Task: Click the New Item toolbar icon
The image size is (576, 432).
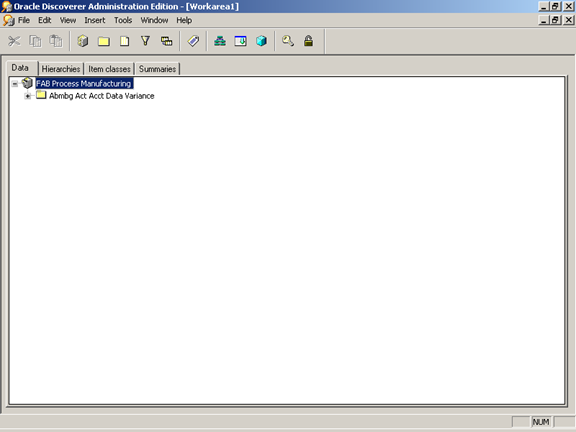Action: pos(125,41)
